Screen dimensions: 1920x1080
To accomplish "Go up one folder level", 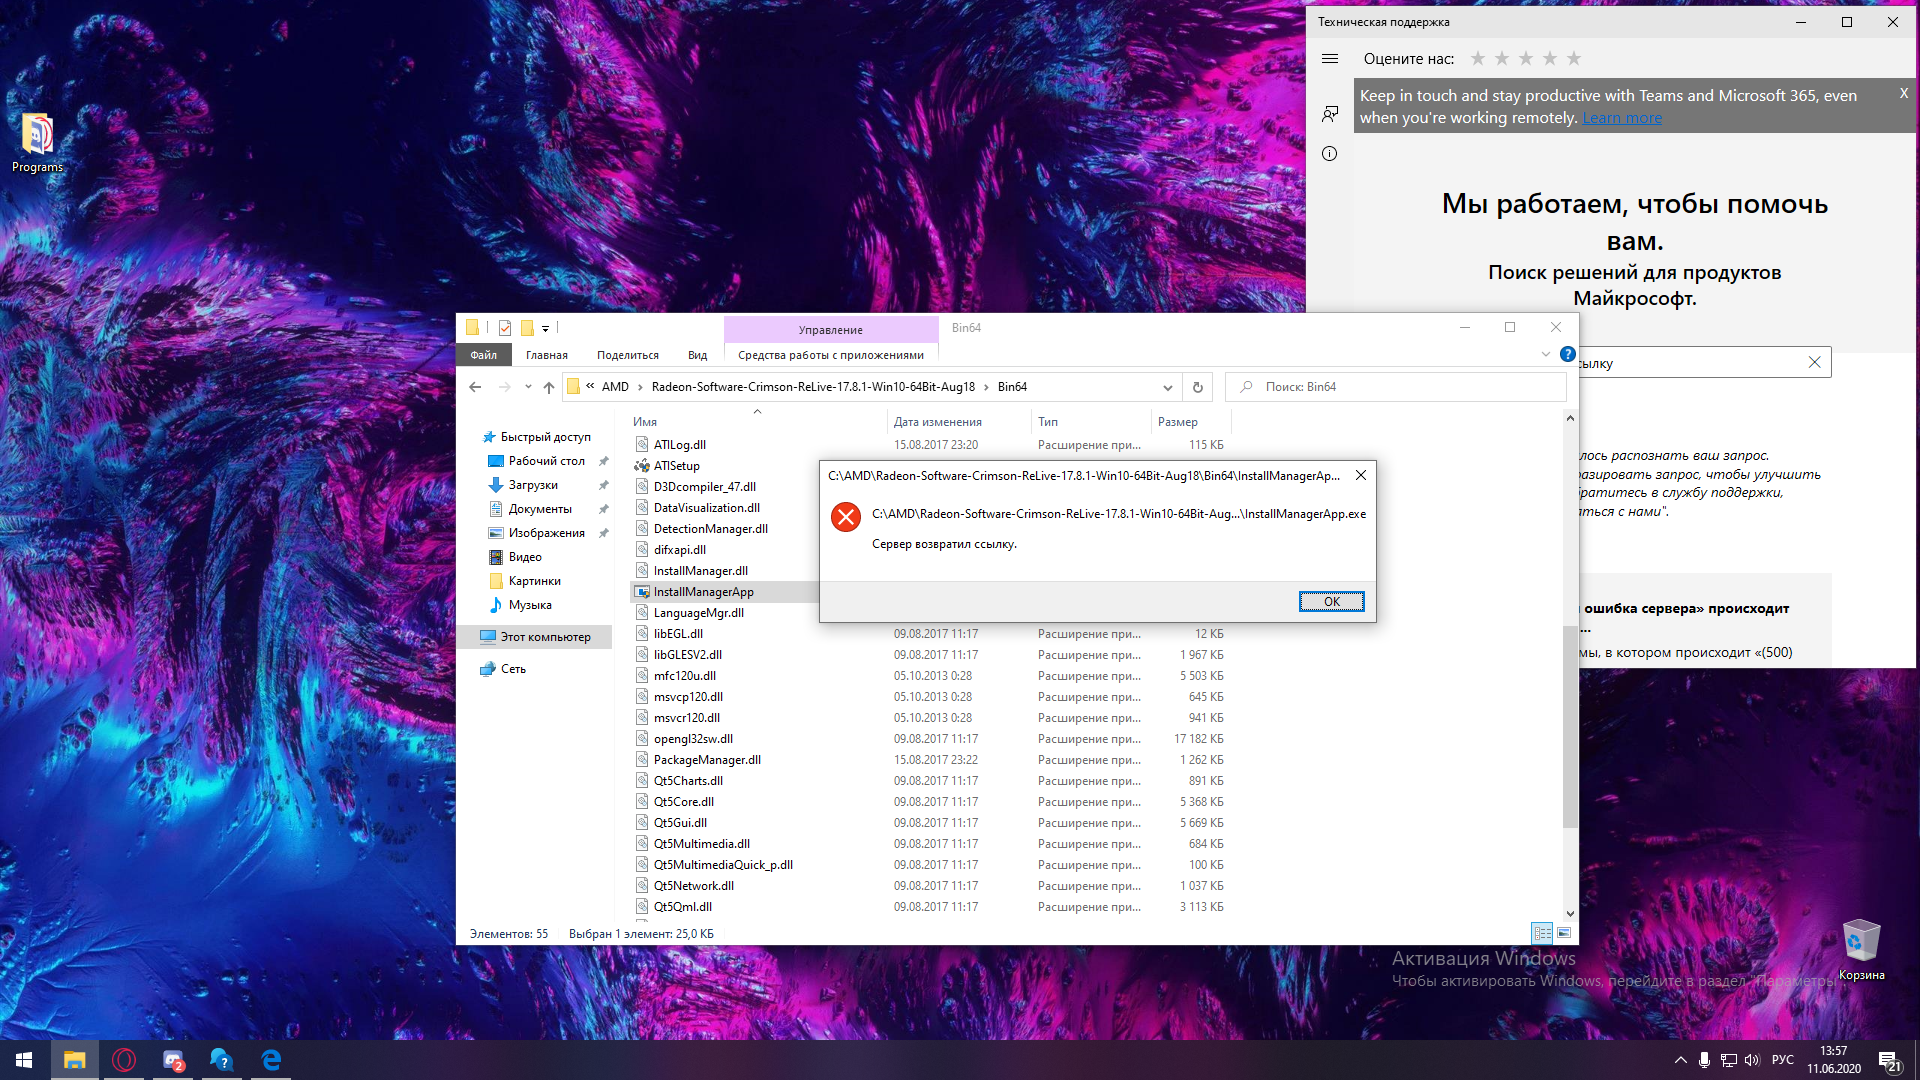I will pos(548,387).
